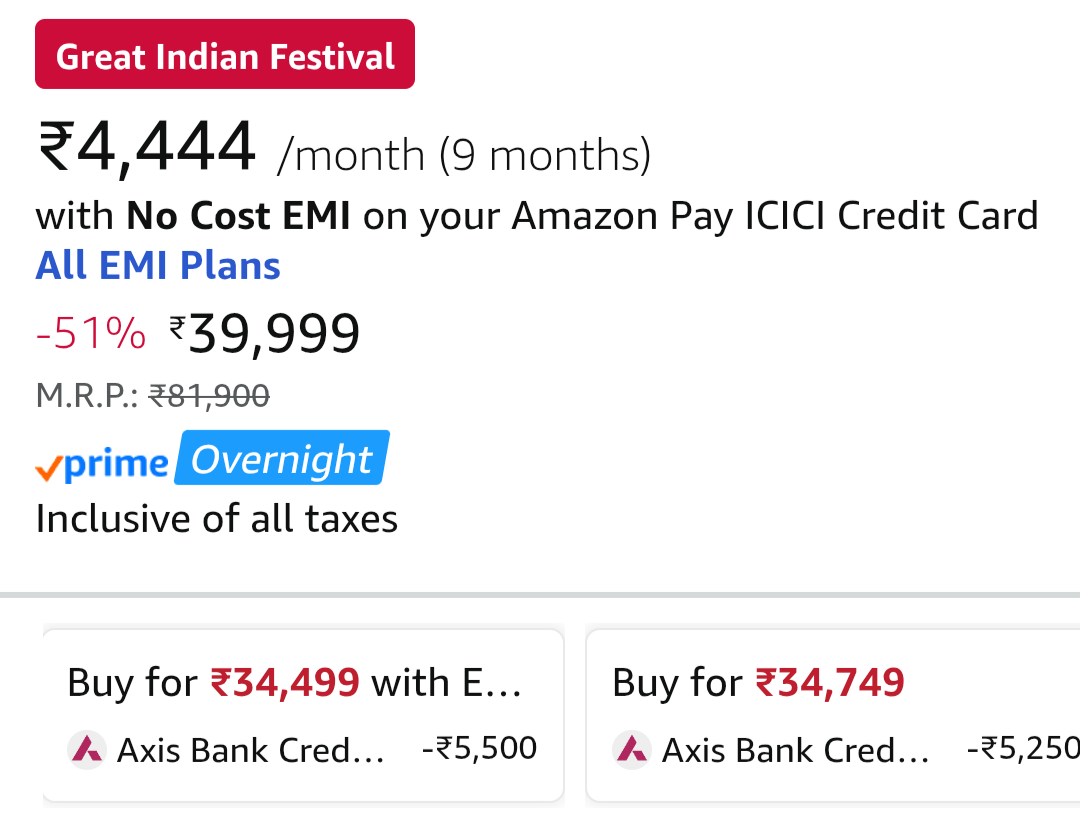Click the Amazon Pay ICICI Credit Card text

click(775, 216)
